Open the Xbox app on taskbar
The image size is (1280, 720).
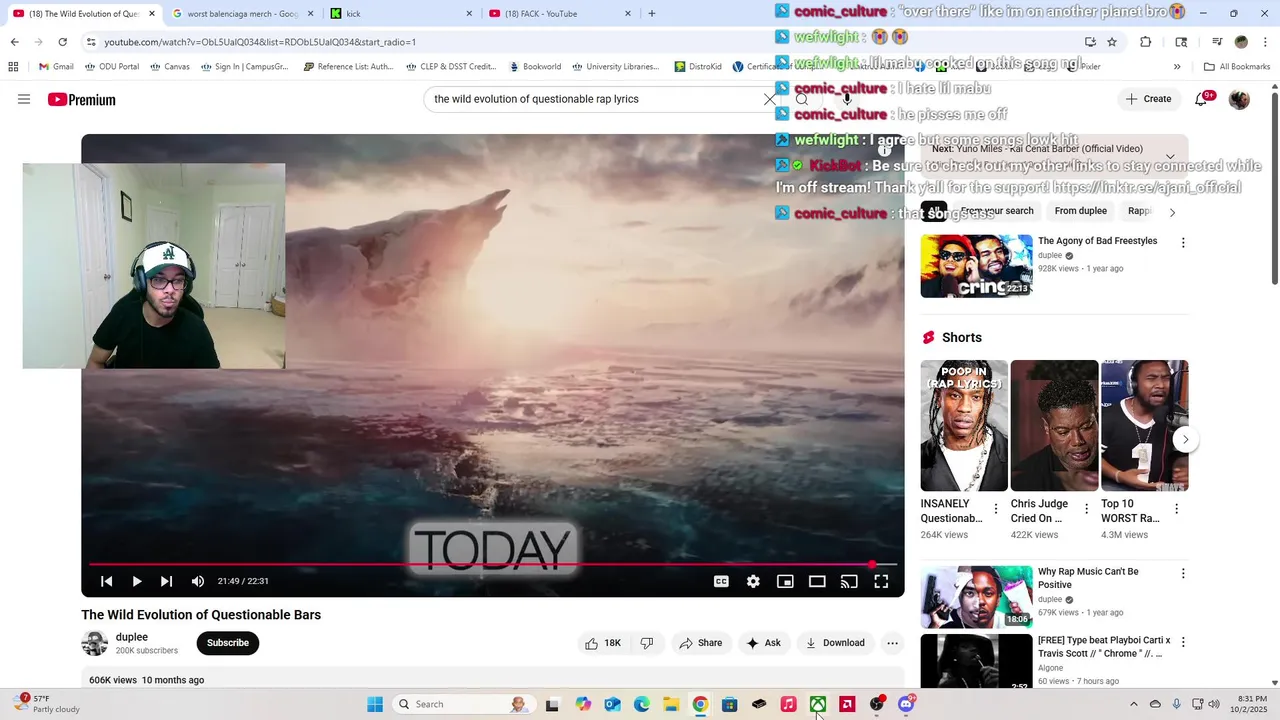click(x=818, y=704)
